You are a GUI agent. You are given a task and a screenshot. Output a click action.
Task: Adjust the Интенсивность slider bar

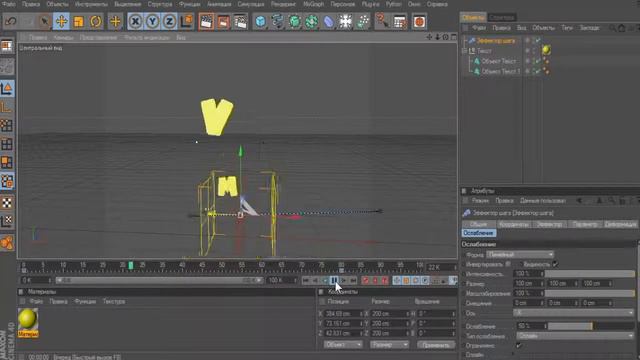click(590, 274)
